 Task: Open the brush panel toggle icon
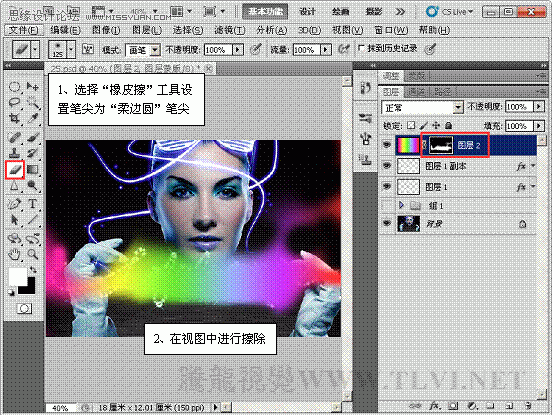click(x=87, y=49)
